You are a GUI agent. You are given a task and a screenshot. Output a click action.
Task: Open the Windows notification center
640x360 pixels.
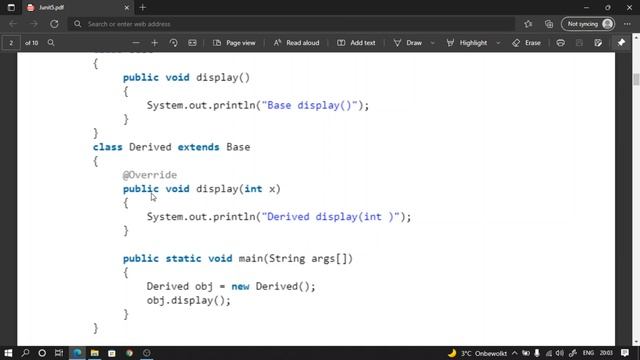(x=625, y=353)
